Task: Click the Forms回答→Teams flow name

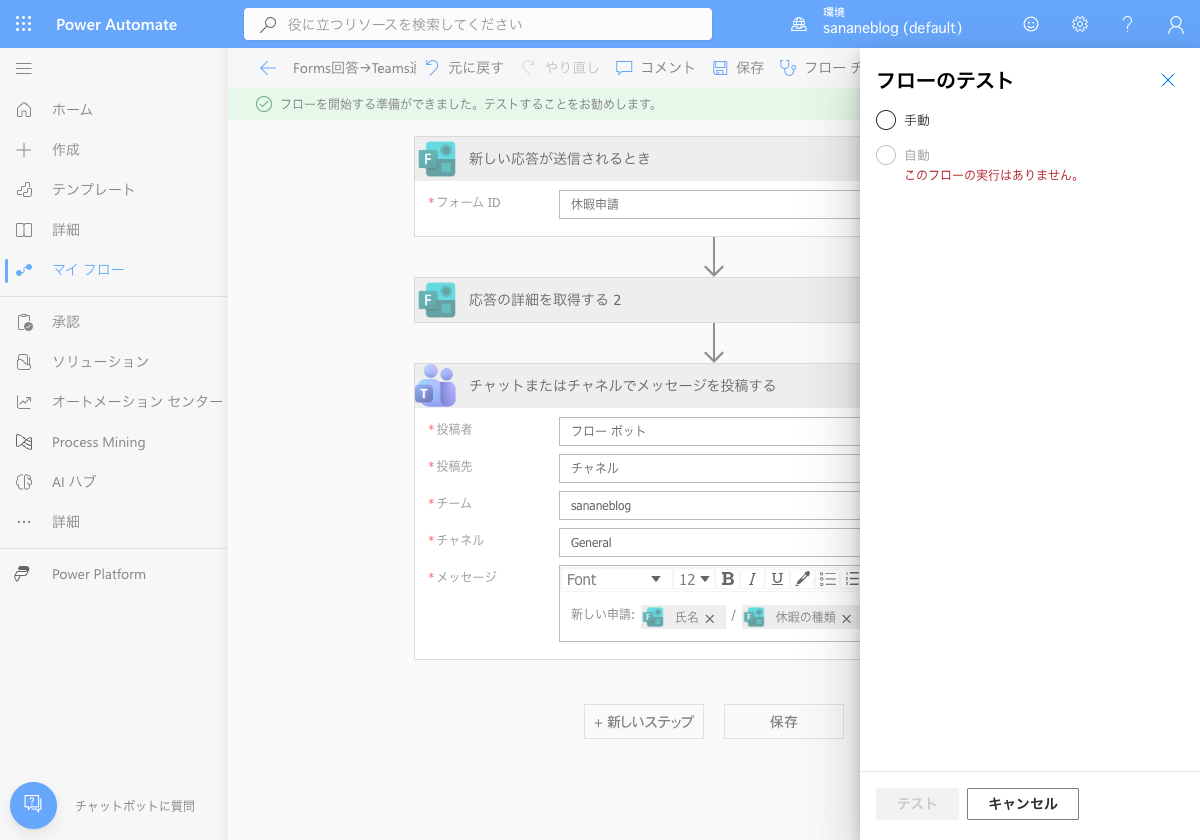Action: click(355, 68)
